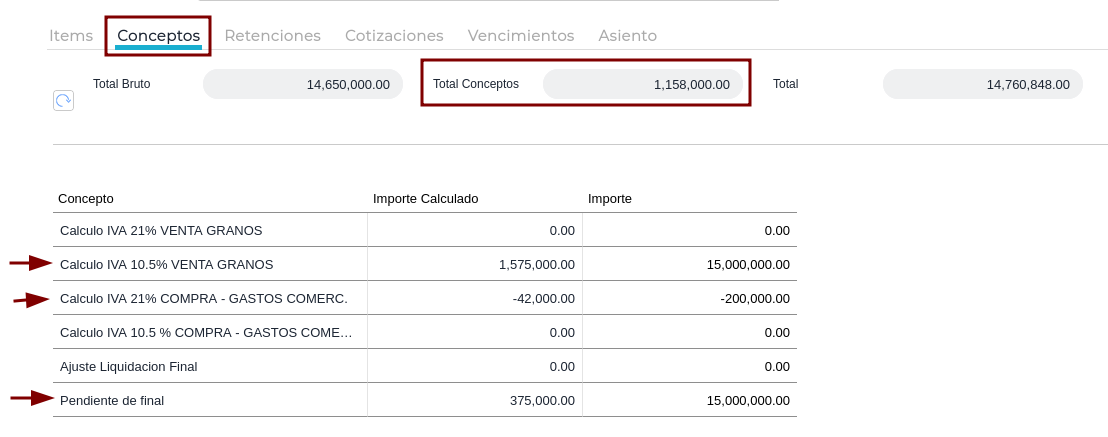Select Calculo IVA 10.5 % COMPRA row

click(425, 332)
